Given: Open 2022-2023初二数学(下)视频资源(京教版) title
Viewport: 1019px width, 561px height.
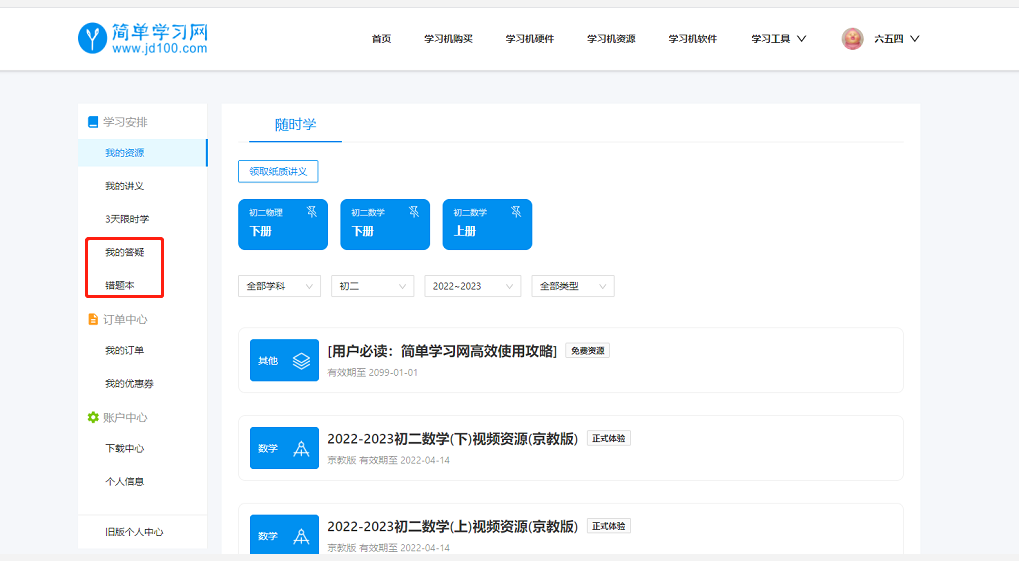Looking at the screenshot, I should [452, 439].
